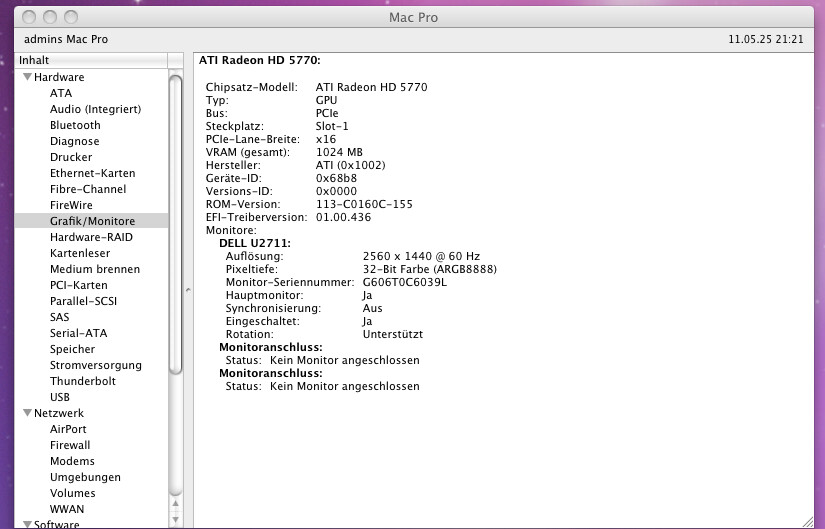This screenshot has width=825, height=529.
Task: Choose the Fibre-Channel entry
Action: 88,189
